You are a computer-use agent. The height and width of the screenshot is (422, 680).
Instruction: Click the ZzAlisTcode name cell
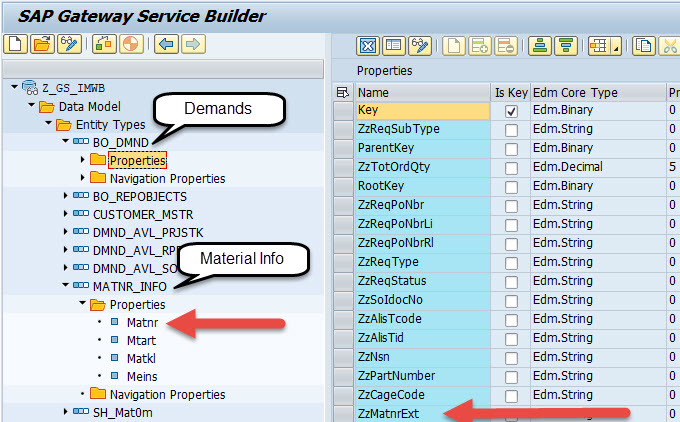[x=423, y=319]
